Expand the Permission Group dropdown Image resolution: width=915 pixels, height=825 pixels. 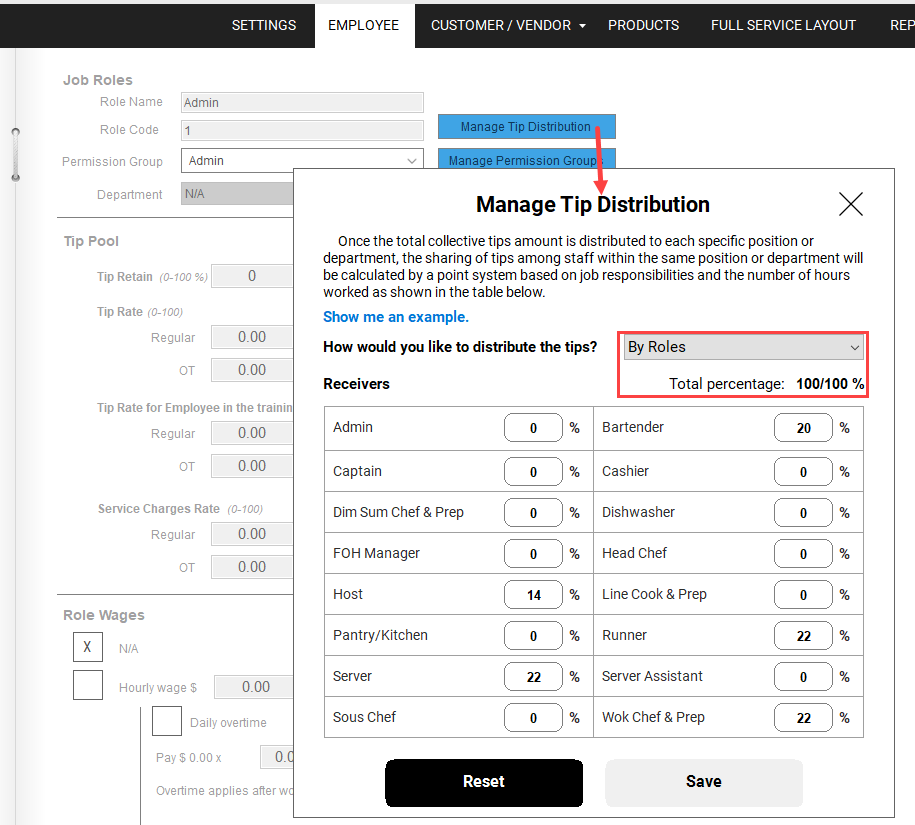(x=302, y=160)
